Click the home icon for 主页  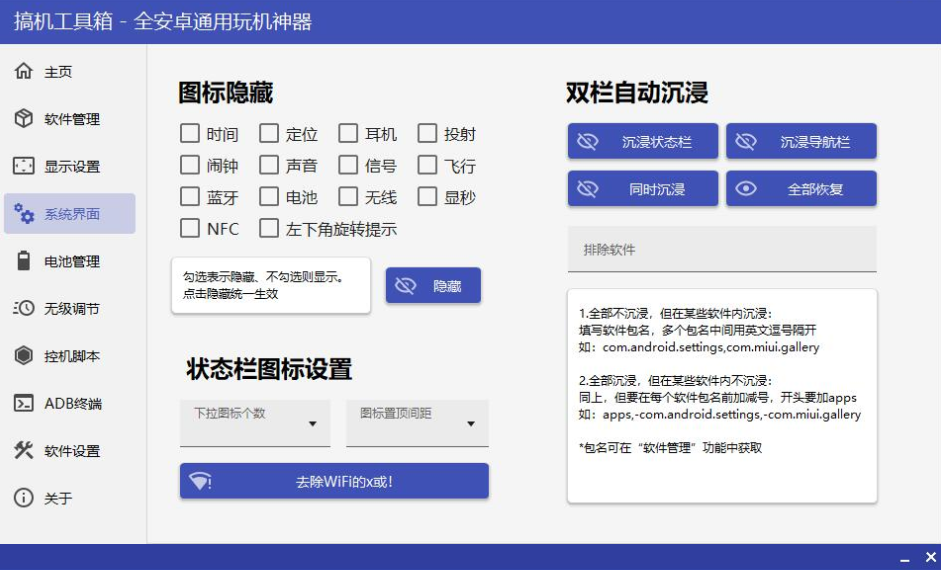(x=24, y=72)
